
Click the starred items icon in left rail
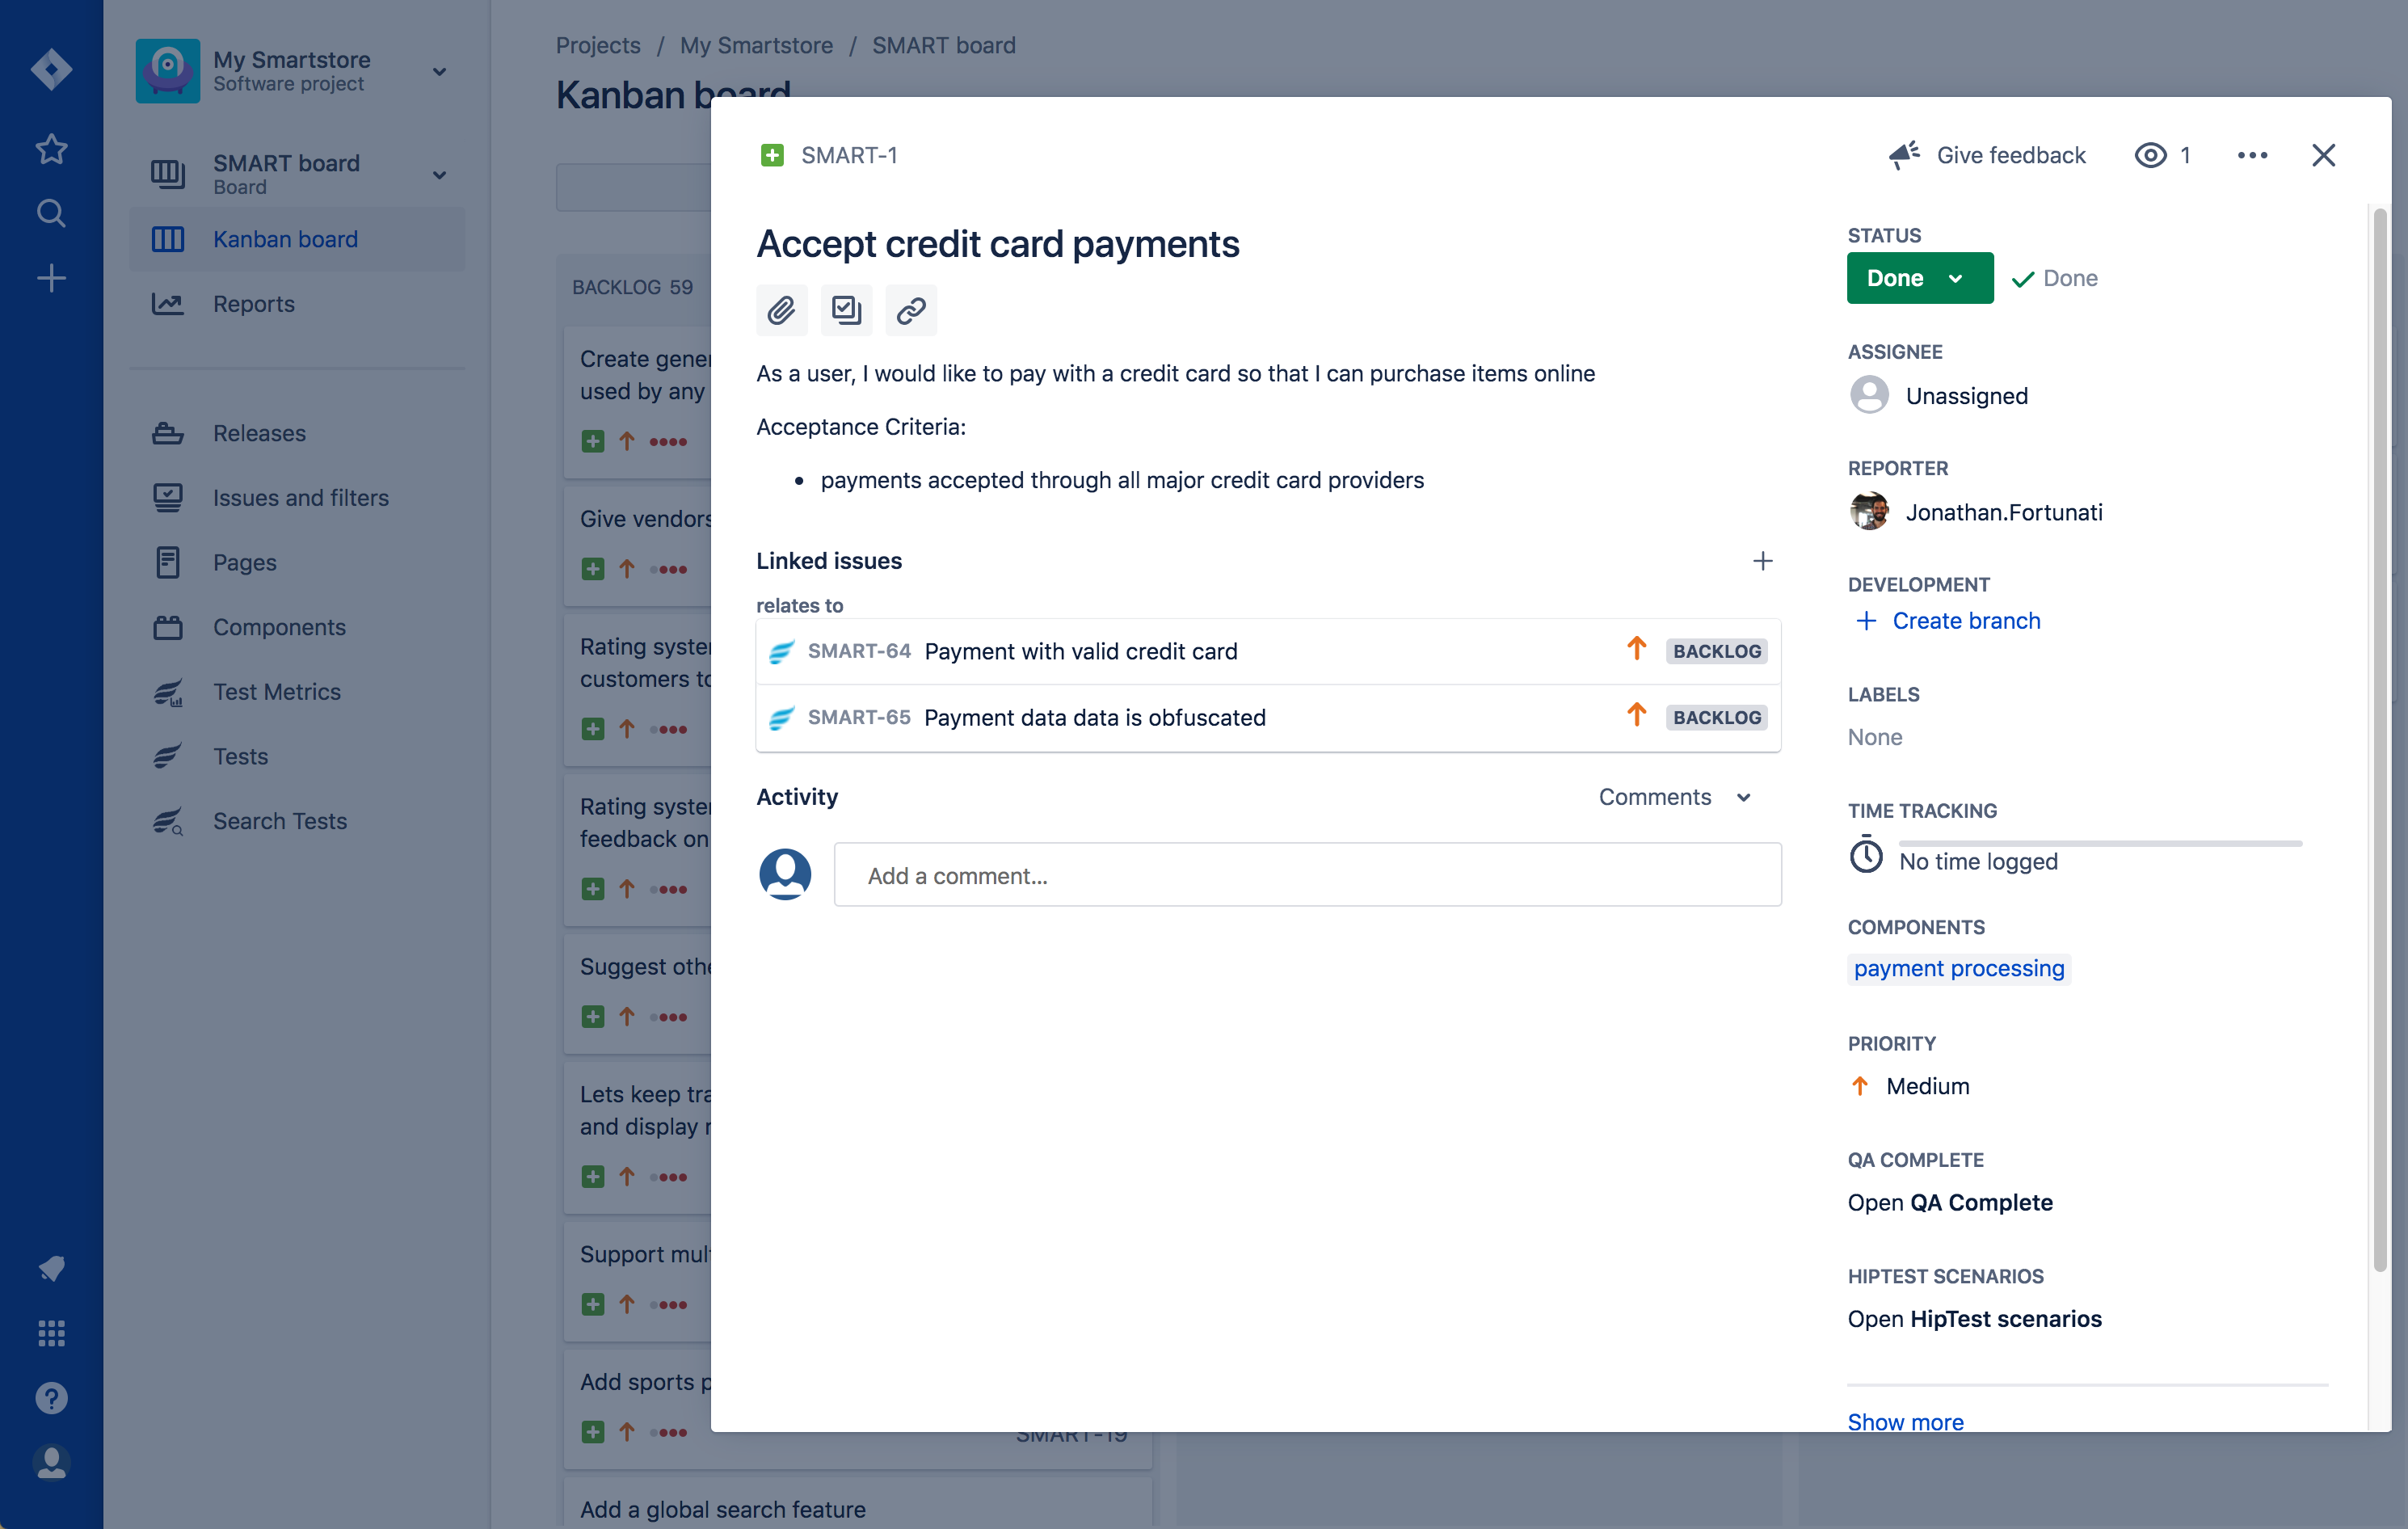51,149
